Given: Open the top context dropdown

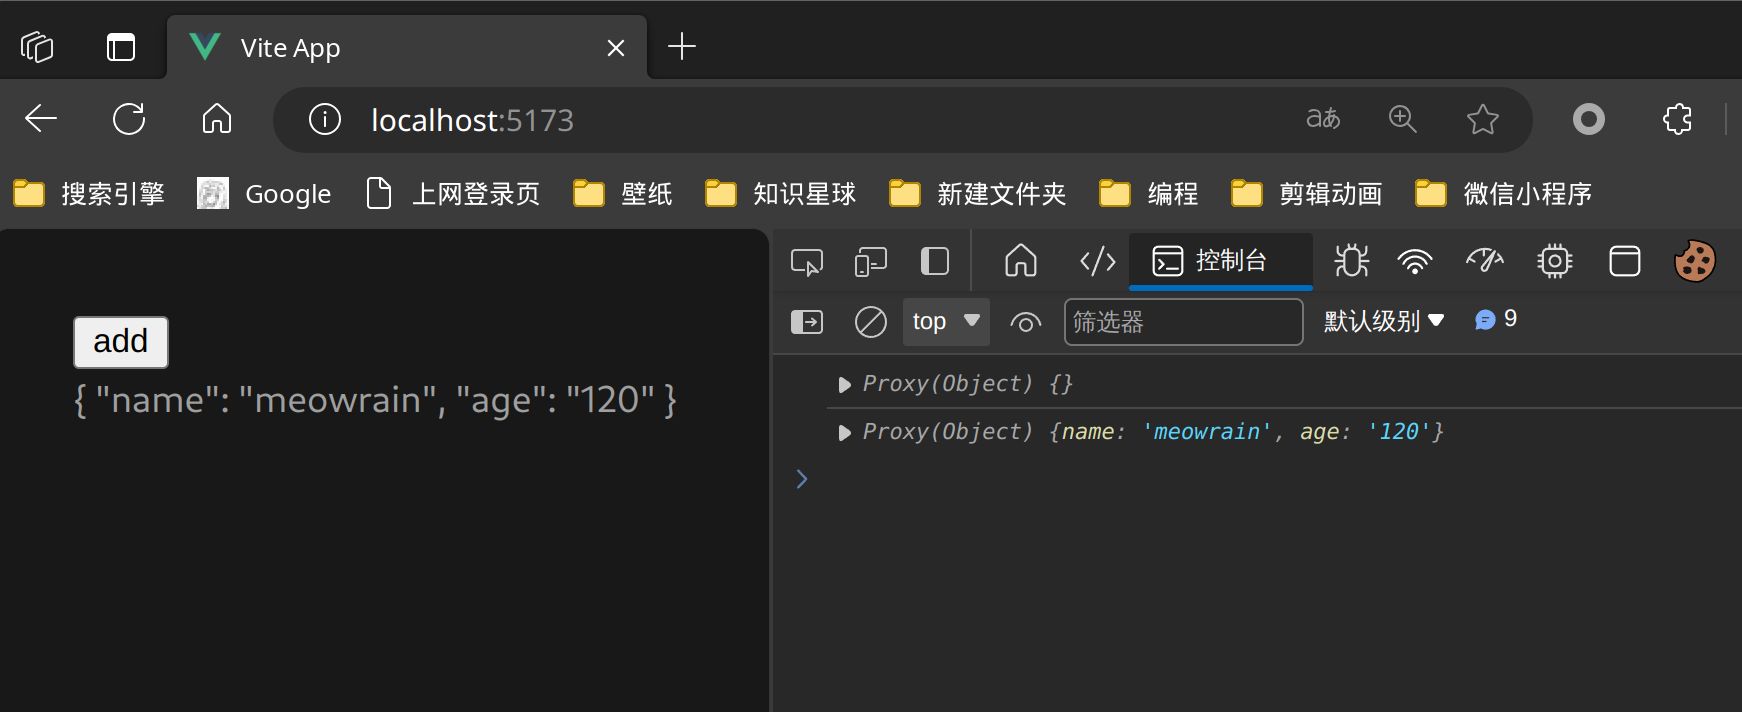Looking at the screenshot, I should [945, 322].
